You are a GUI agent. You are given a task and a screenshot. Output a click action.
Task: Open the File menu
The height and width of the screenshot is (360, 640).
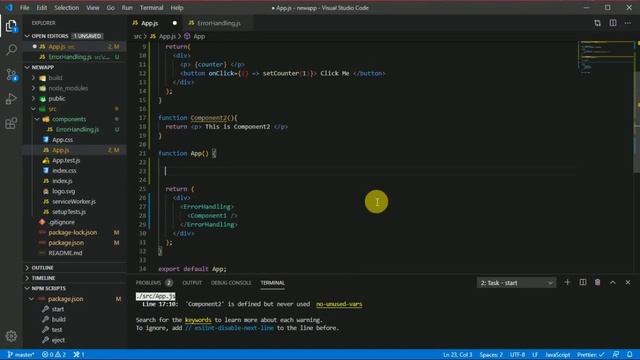pyautogui.click(x=24, y=8)
